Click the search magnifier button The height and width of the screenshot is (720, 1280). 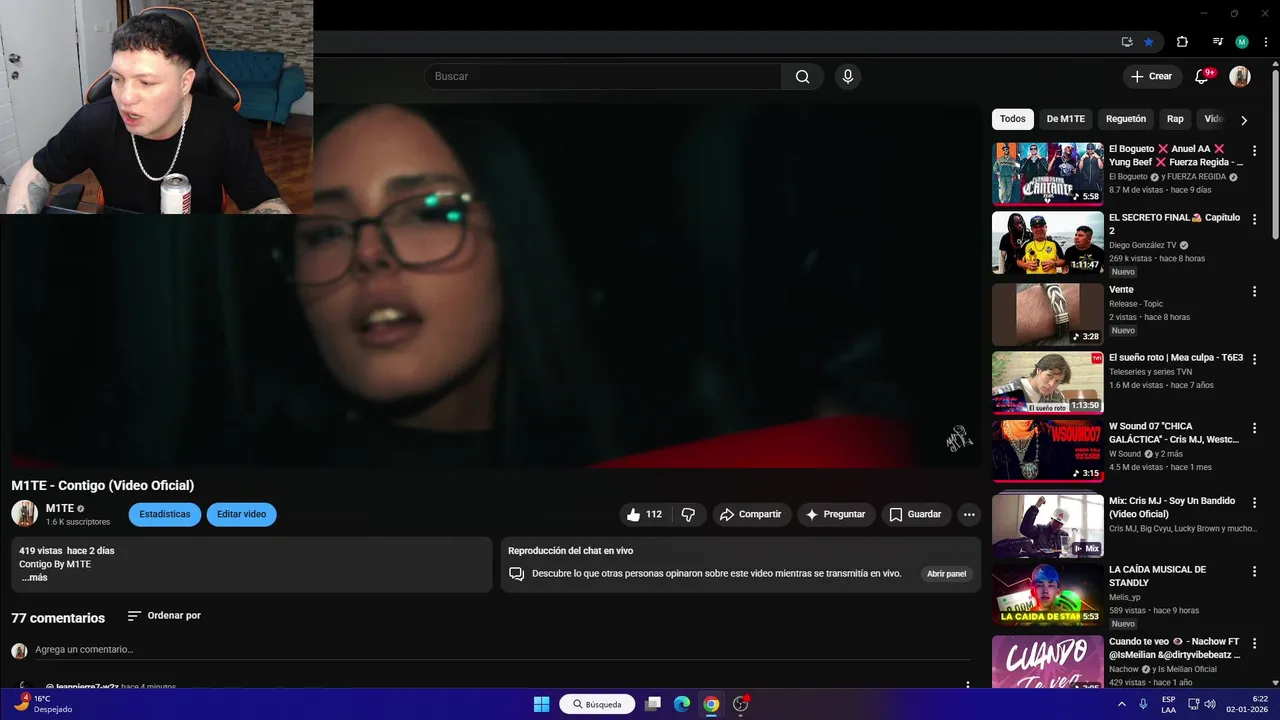pyautogui.click(x=802, y=76)
